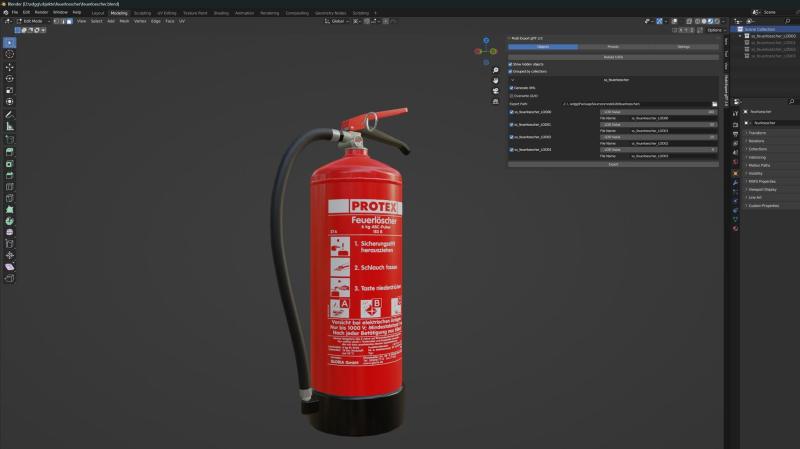
Task: Toggle the camera view icon
Action: pyautogui.click(x=495, y=91)
